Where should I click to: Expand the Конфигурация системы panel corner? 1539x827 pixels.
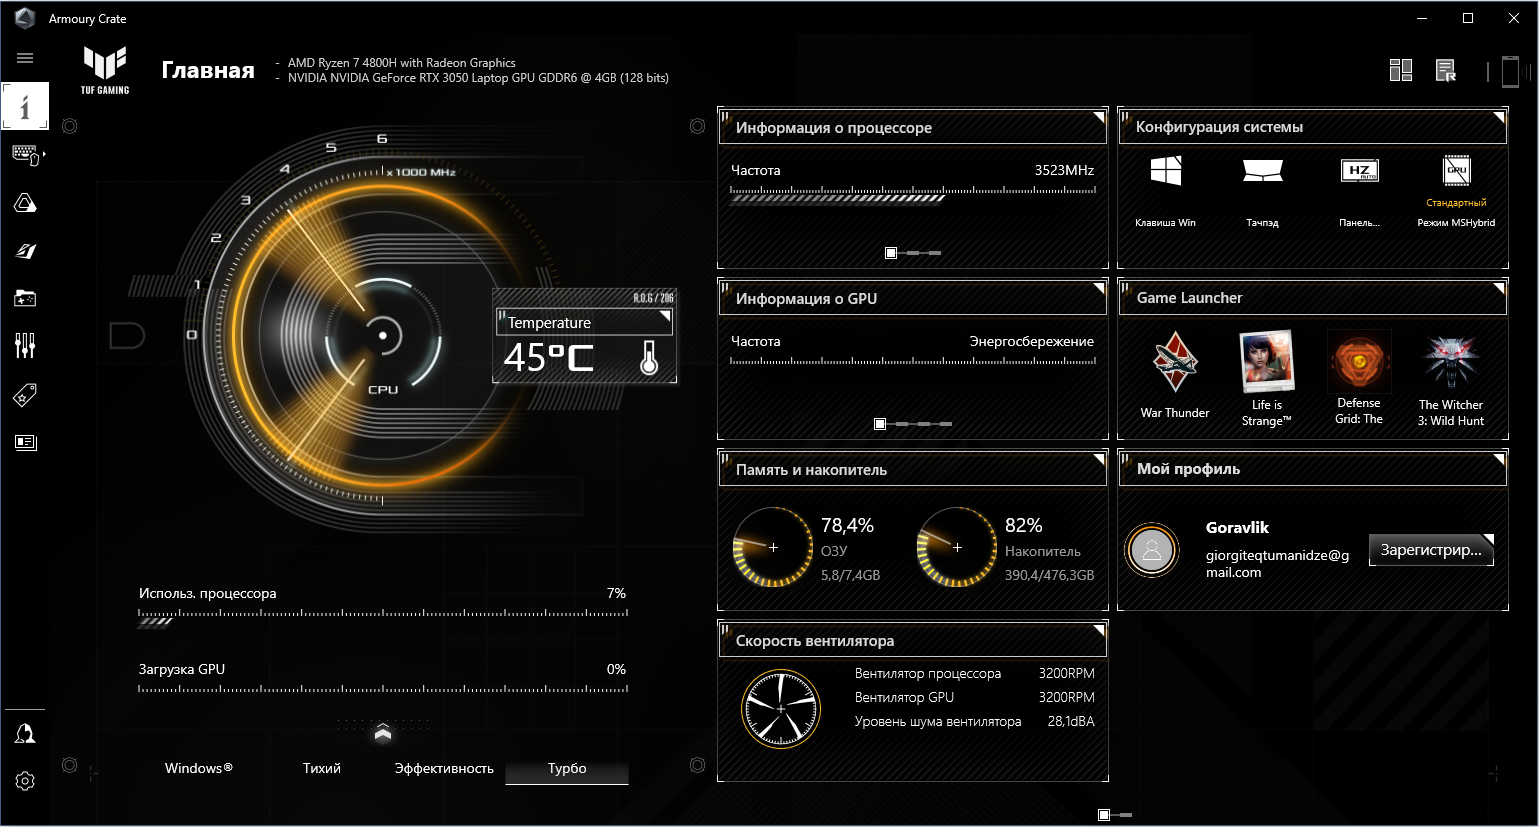point(1498,118)
